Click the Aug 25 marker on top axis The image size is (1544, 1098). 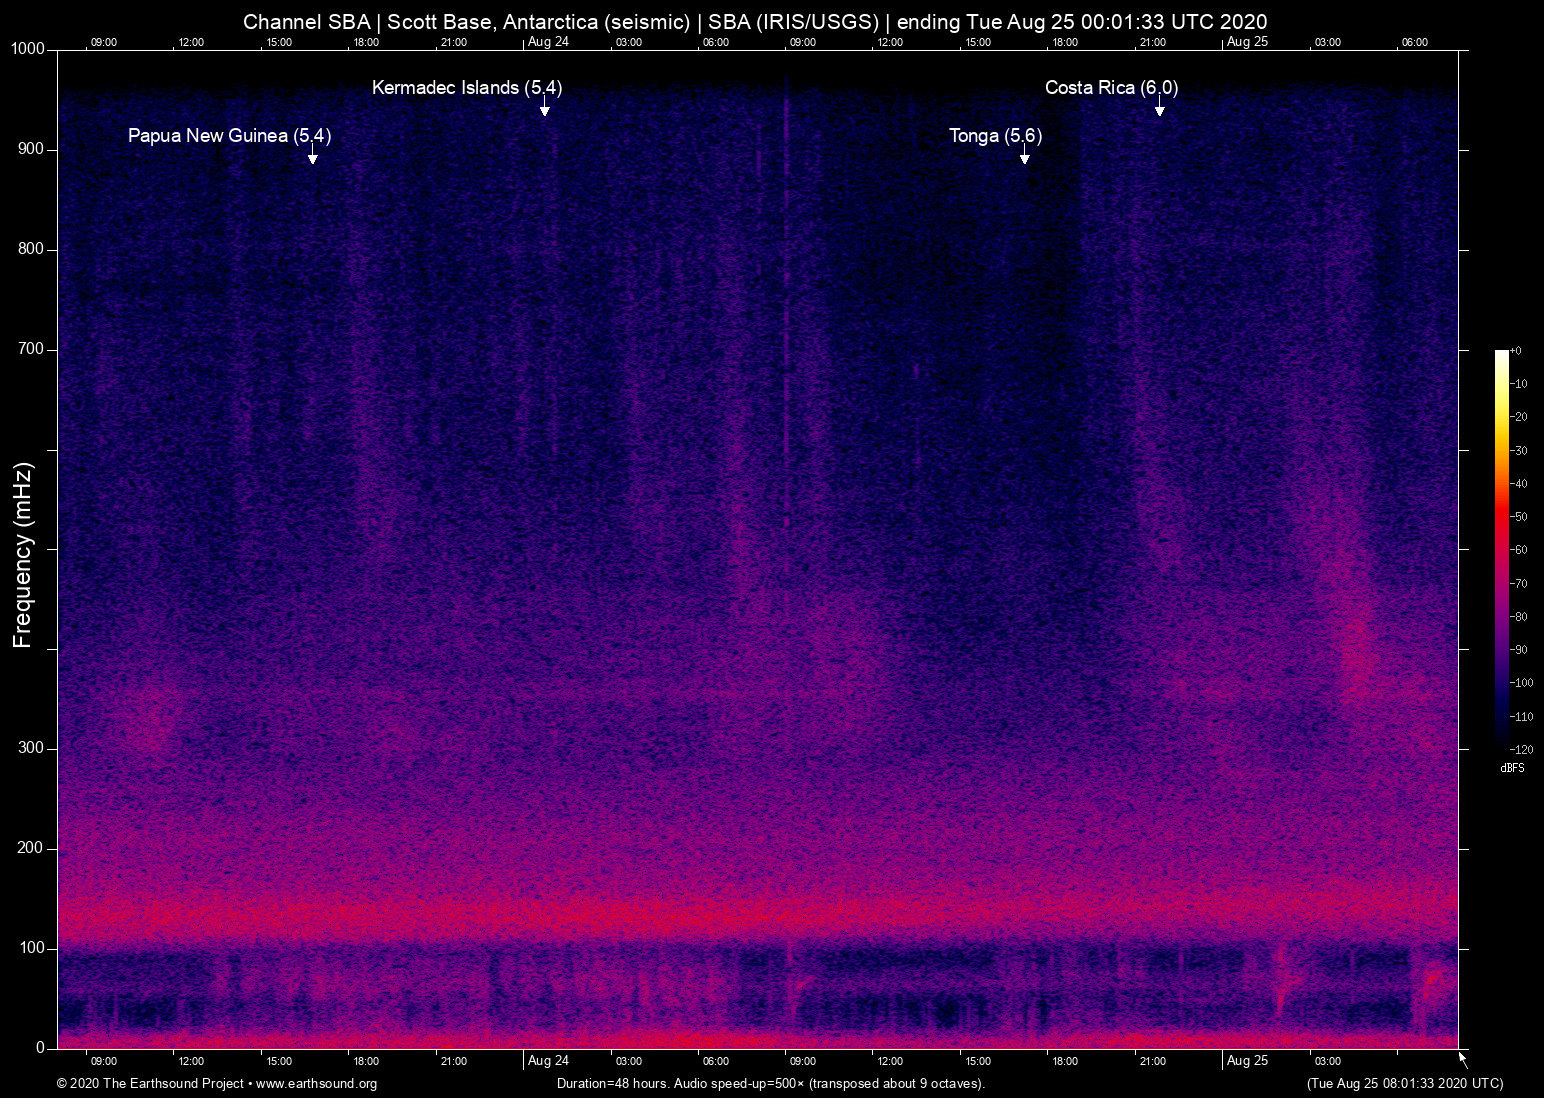[x=1247, y=42]
